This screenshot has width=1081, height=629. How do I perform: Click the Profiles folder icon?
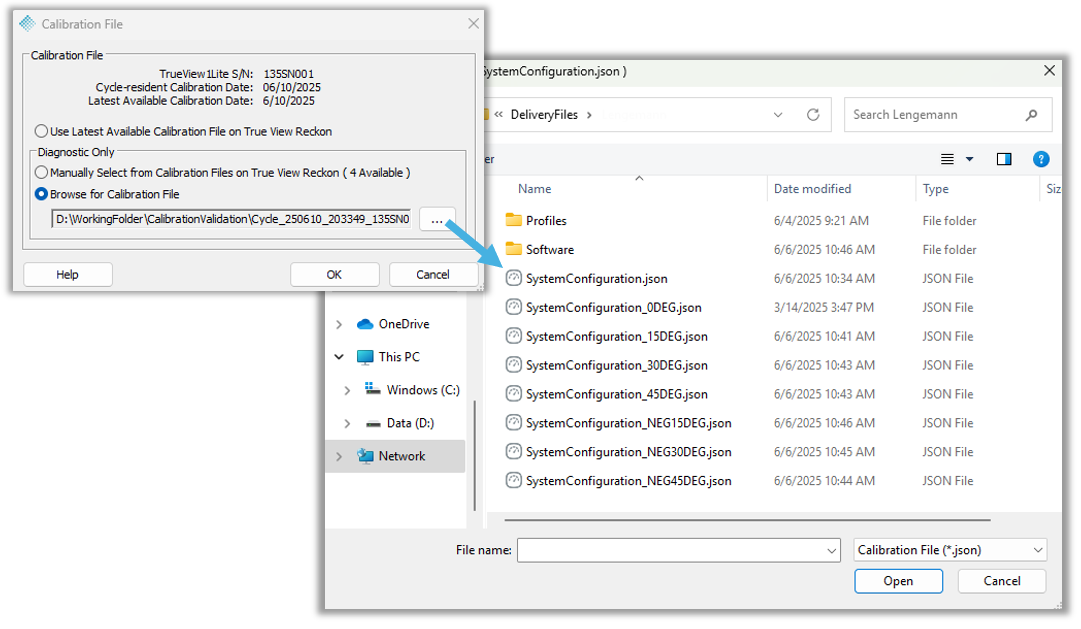514,220
